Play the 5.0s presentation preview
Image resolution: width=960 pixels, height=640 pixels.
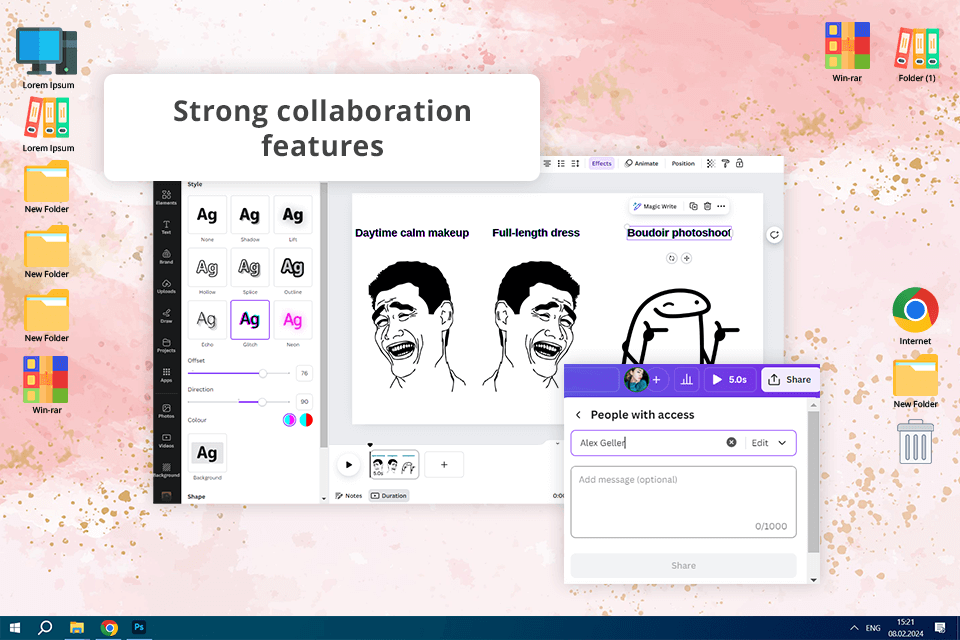(x=729, y=380)
